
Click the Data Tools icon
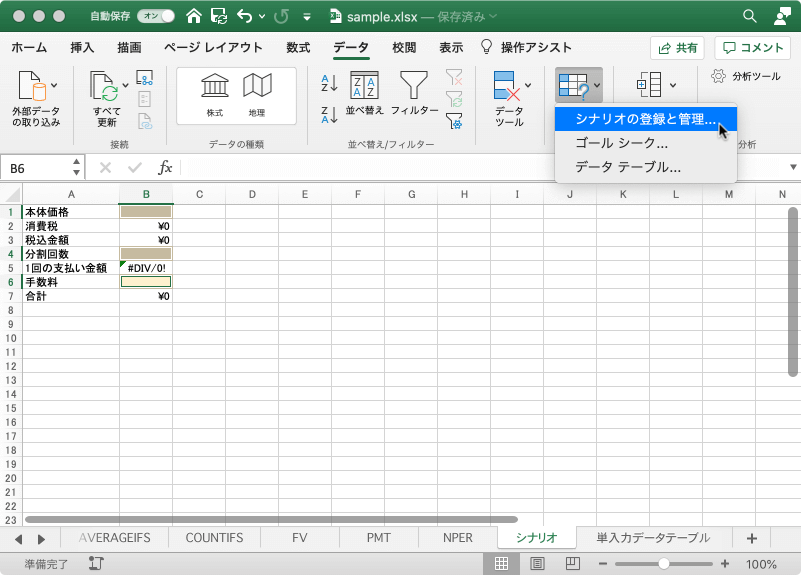(506, 85)
